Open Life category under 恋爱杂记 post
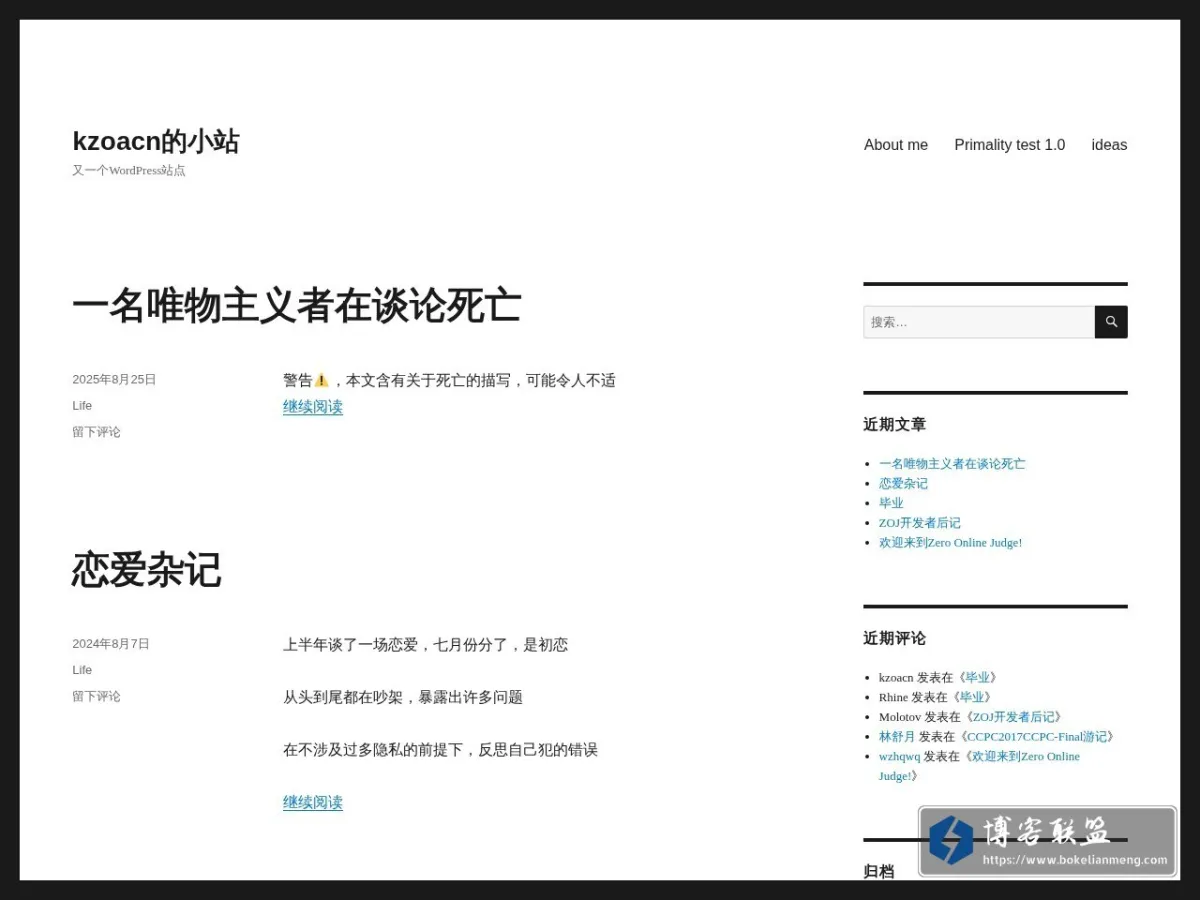The width and height of the screenshot is (1200, 900). (82, 669)
